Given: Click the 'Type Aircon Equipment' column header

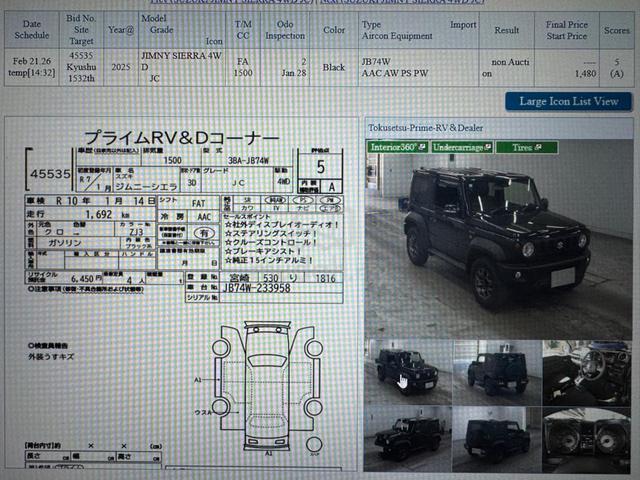Looking at the screenshot, I should point(419,30).
